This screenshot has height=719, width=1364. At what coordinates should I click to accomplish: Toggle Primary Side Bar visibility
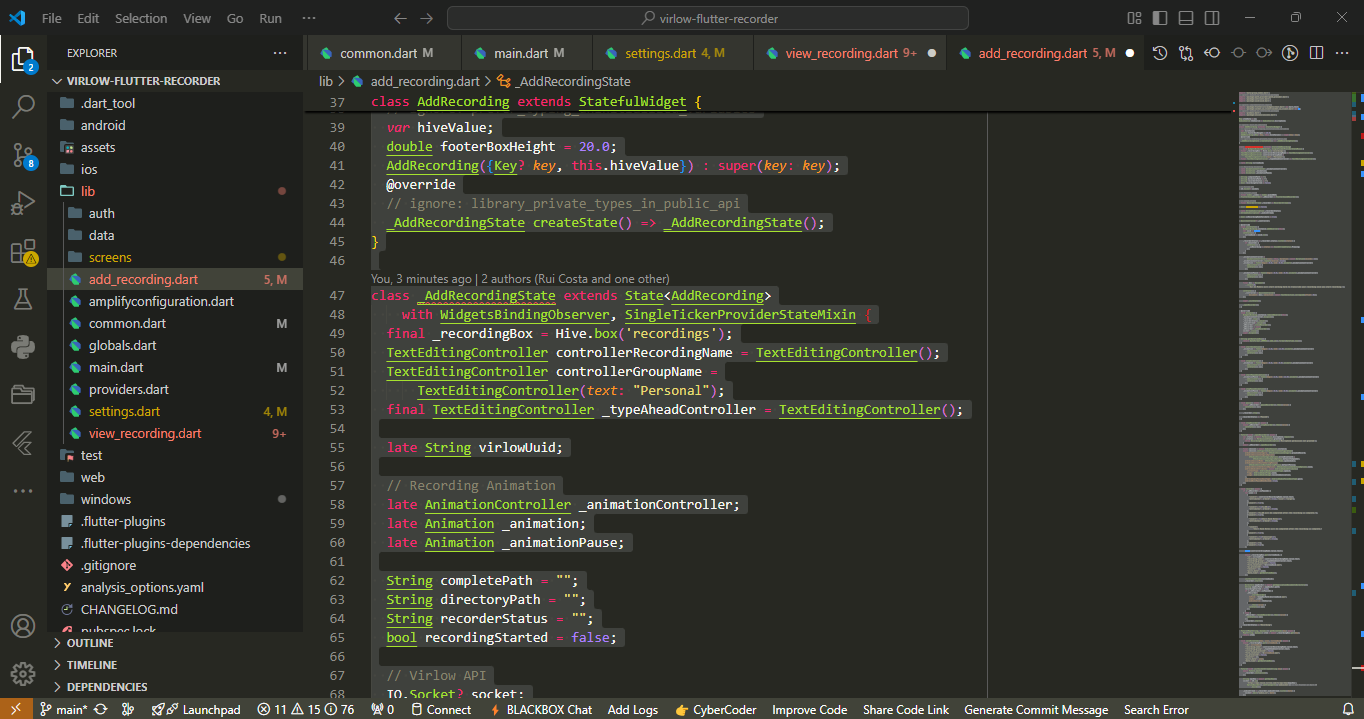pyautogui.click(x=1160, y=18)
